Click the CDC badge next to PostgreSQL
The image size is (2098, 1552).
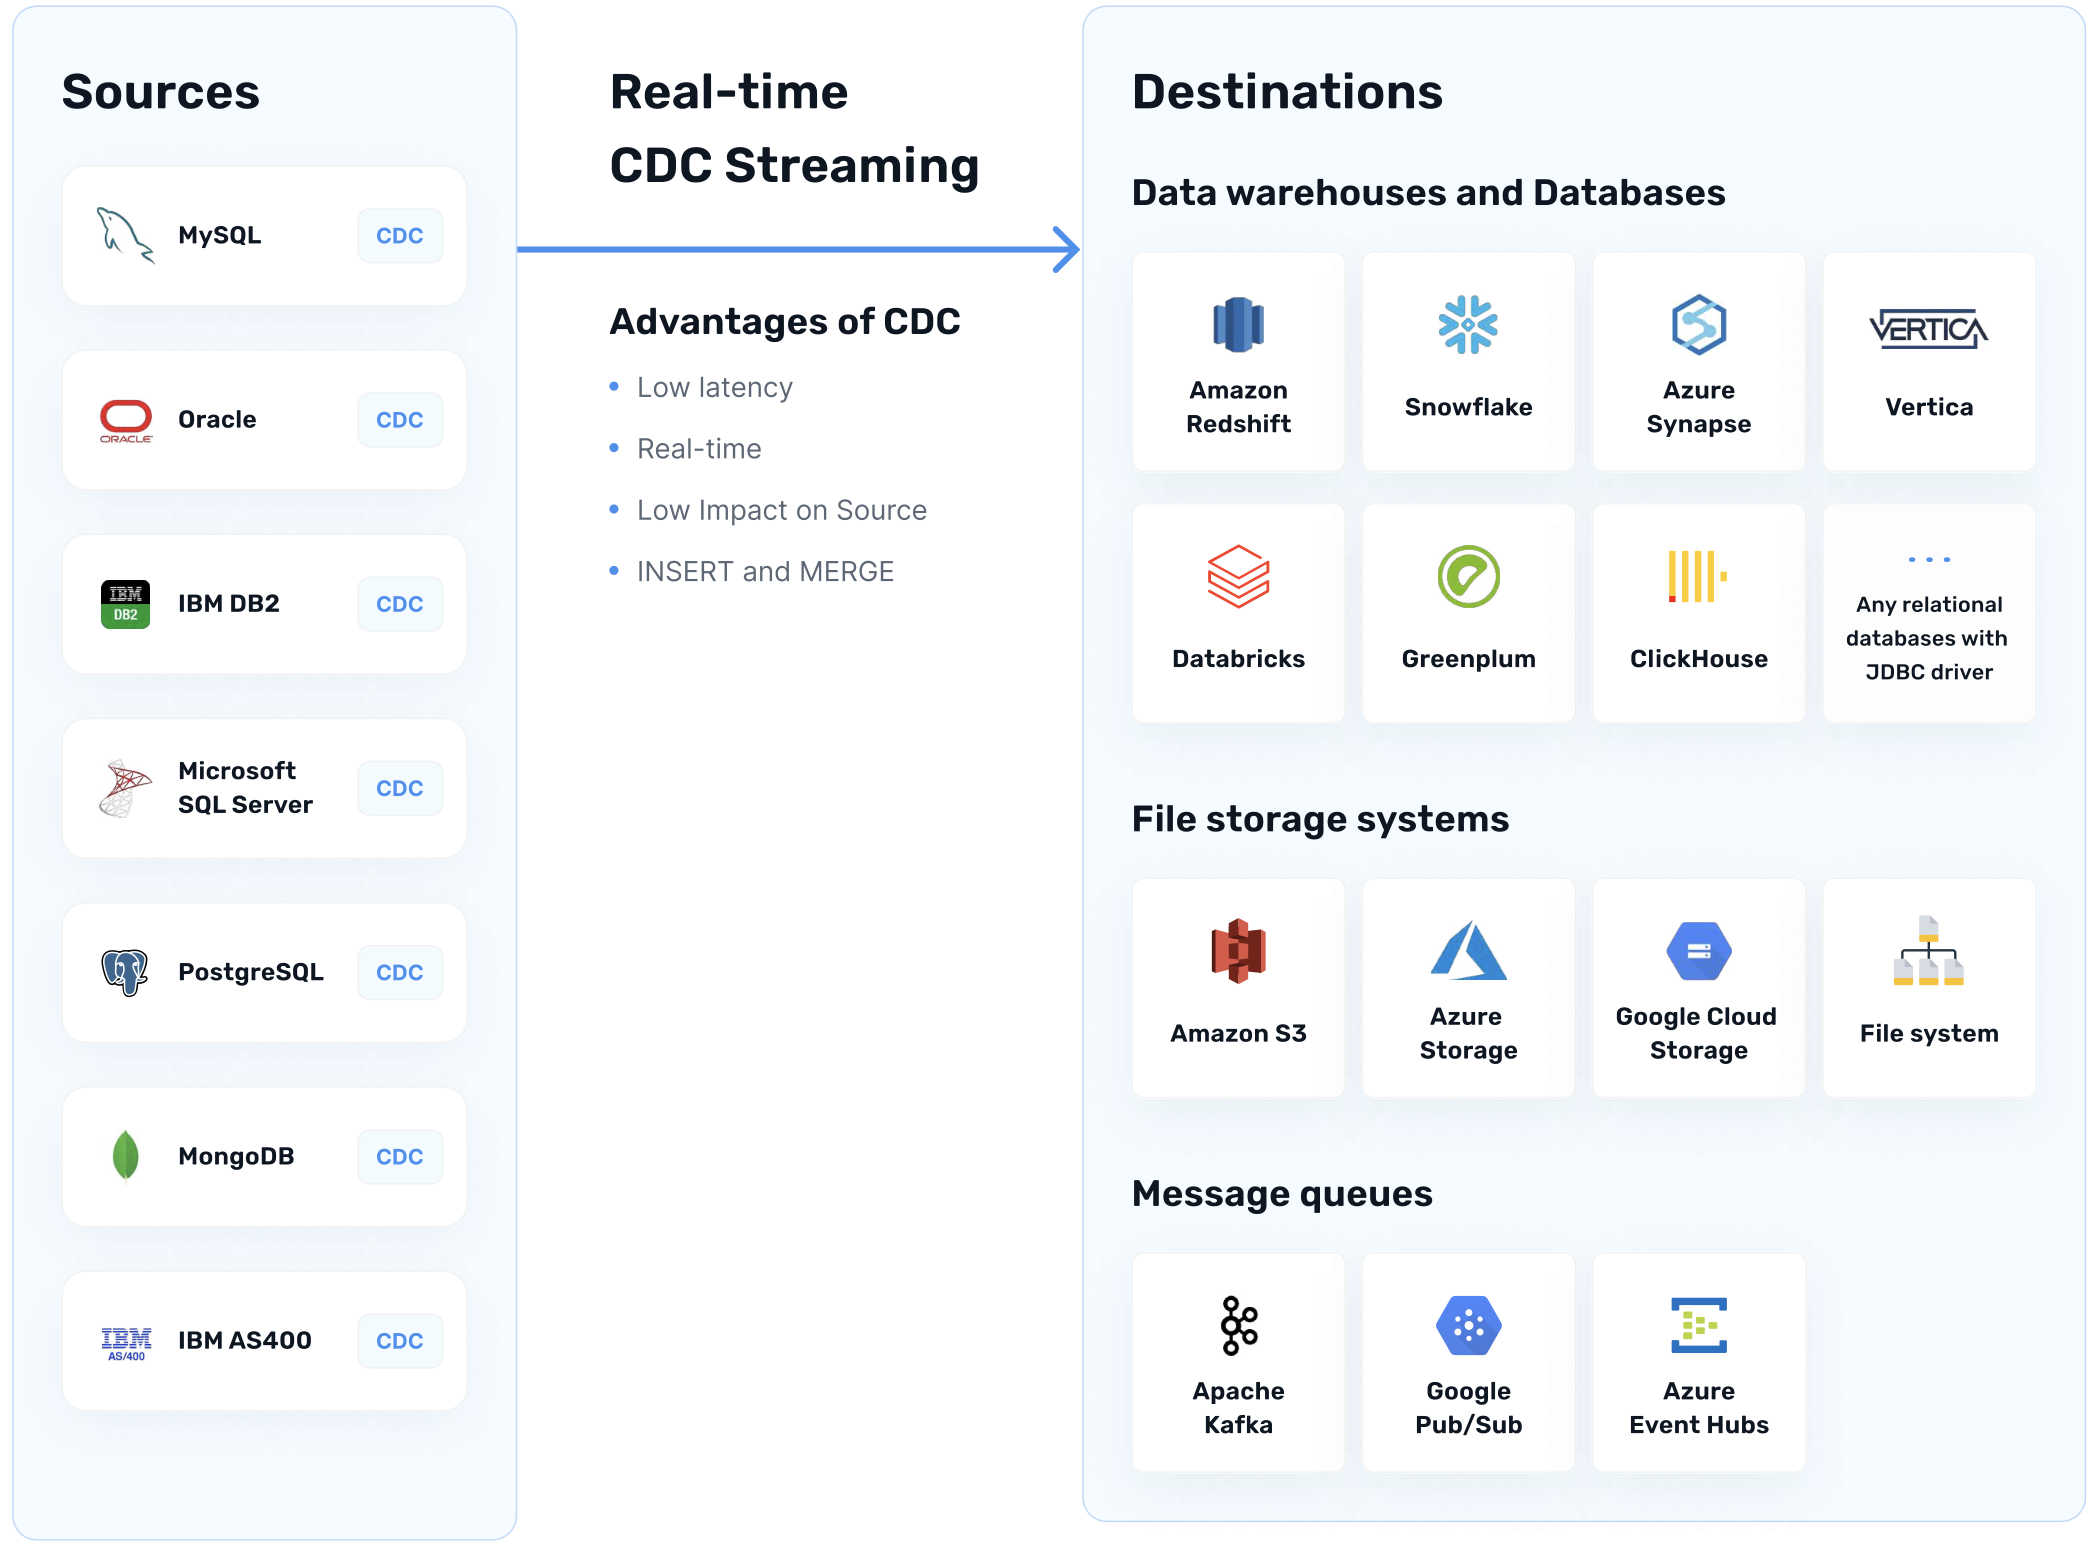coord(400,972)
